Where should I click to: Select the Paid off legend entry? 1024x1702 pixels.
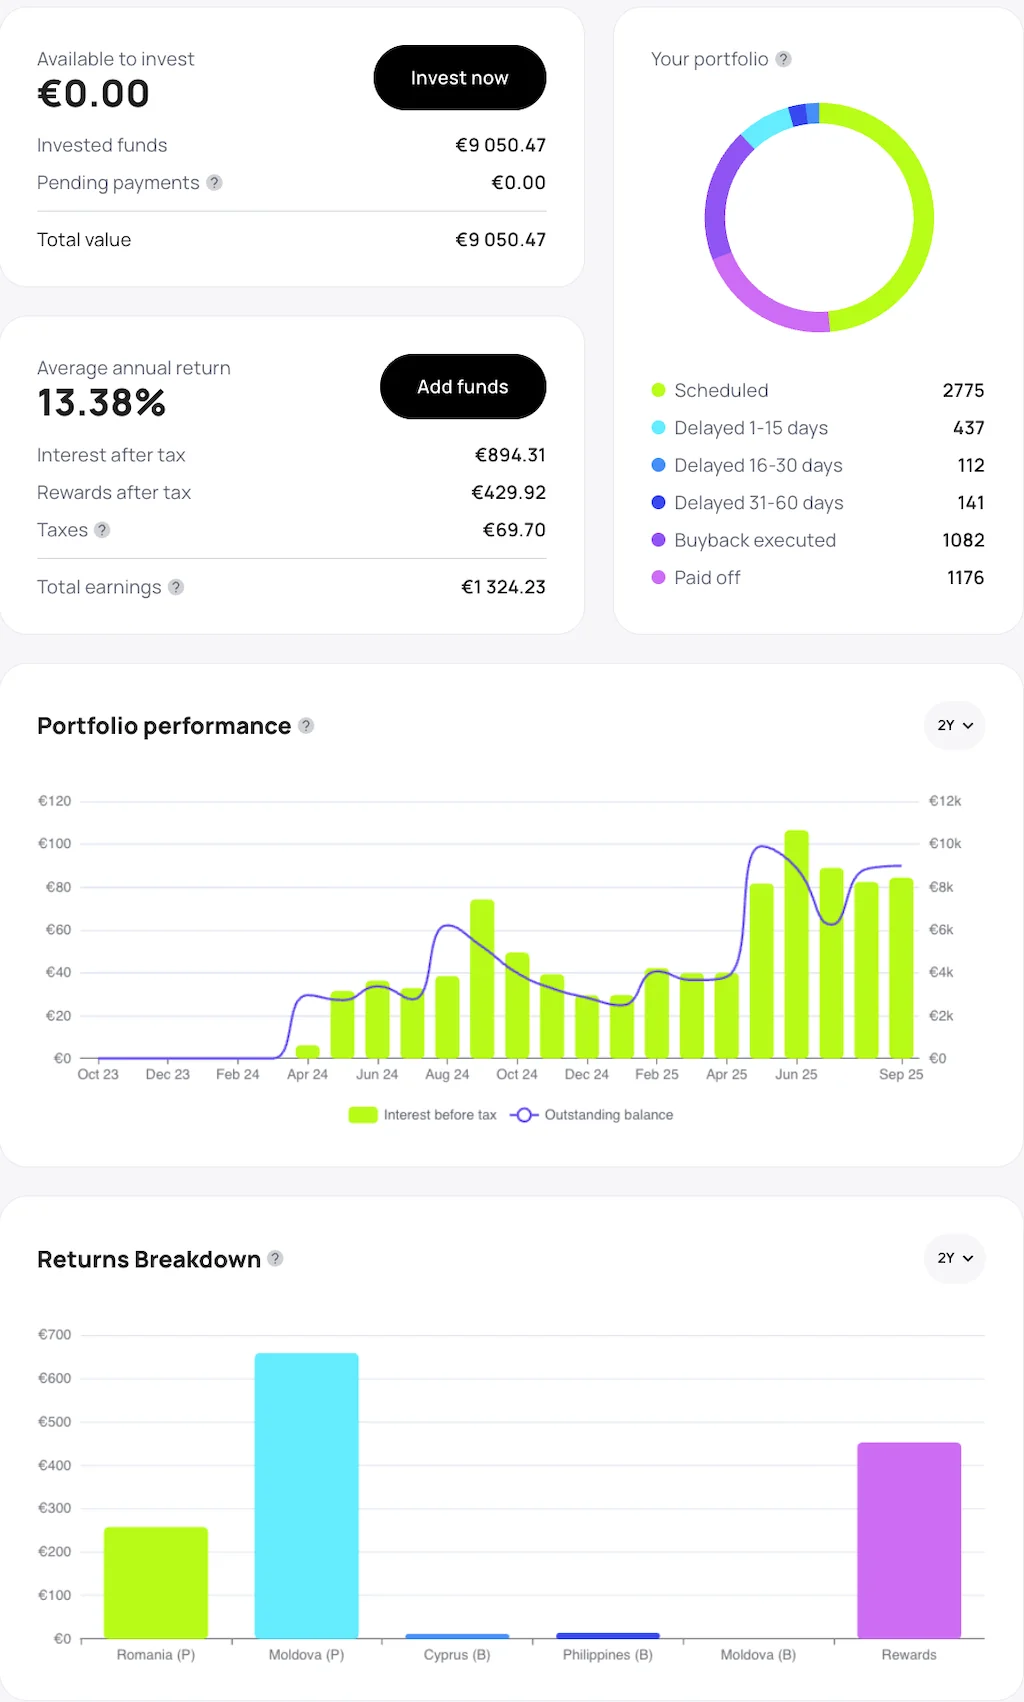click(707, 578)
